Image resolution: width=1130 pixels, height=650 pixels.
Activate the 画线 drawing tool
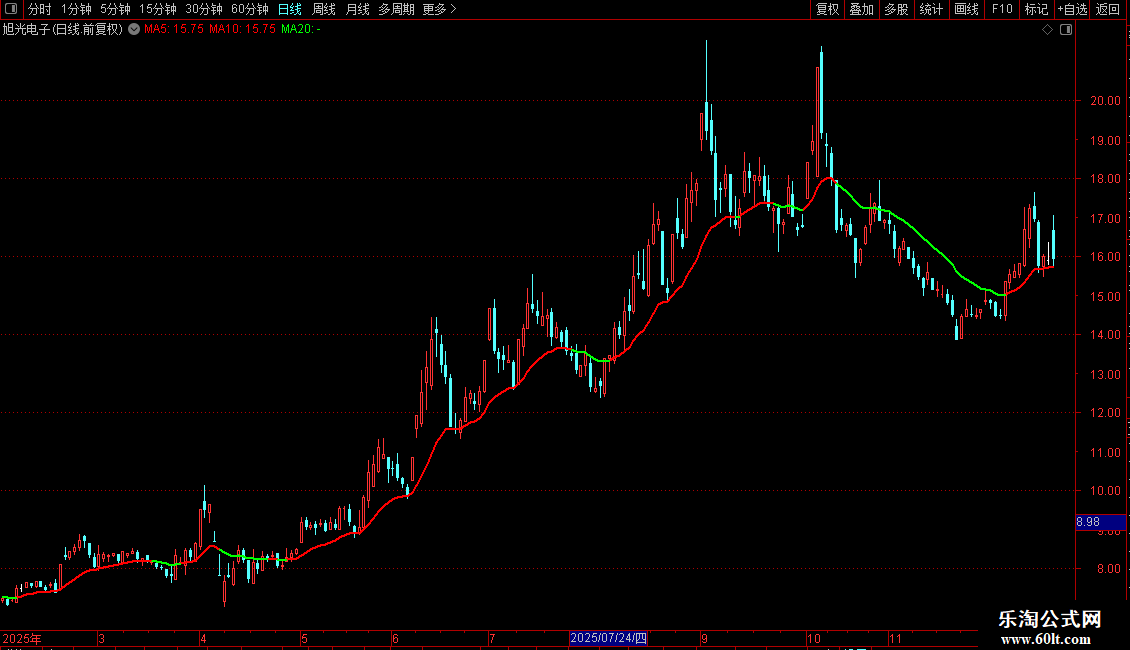tap(966, 9)
